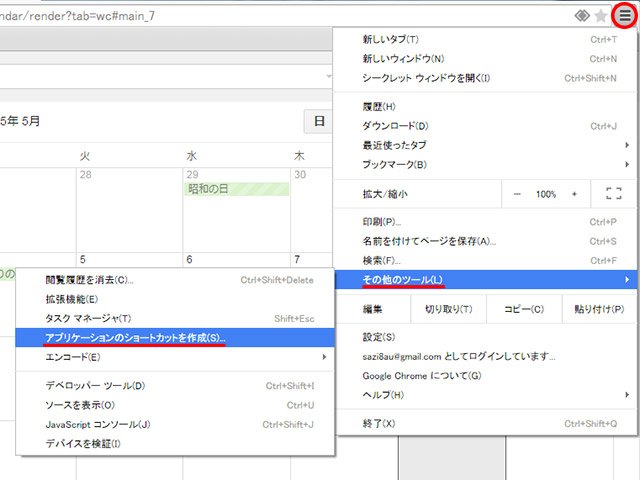Select アプリケーションのショートカットを作成
The width and height of the screenshot is (640, 480).
pyautogui.click(x=137, y=338)
